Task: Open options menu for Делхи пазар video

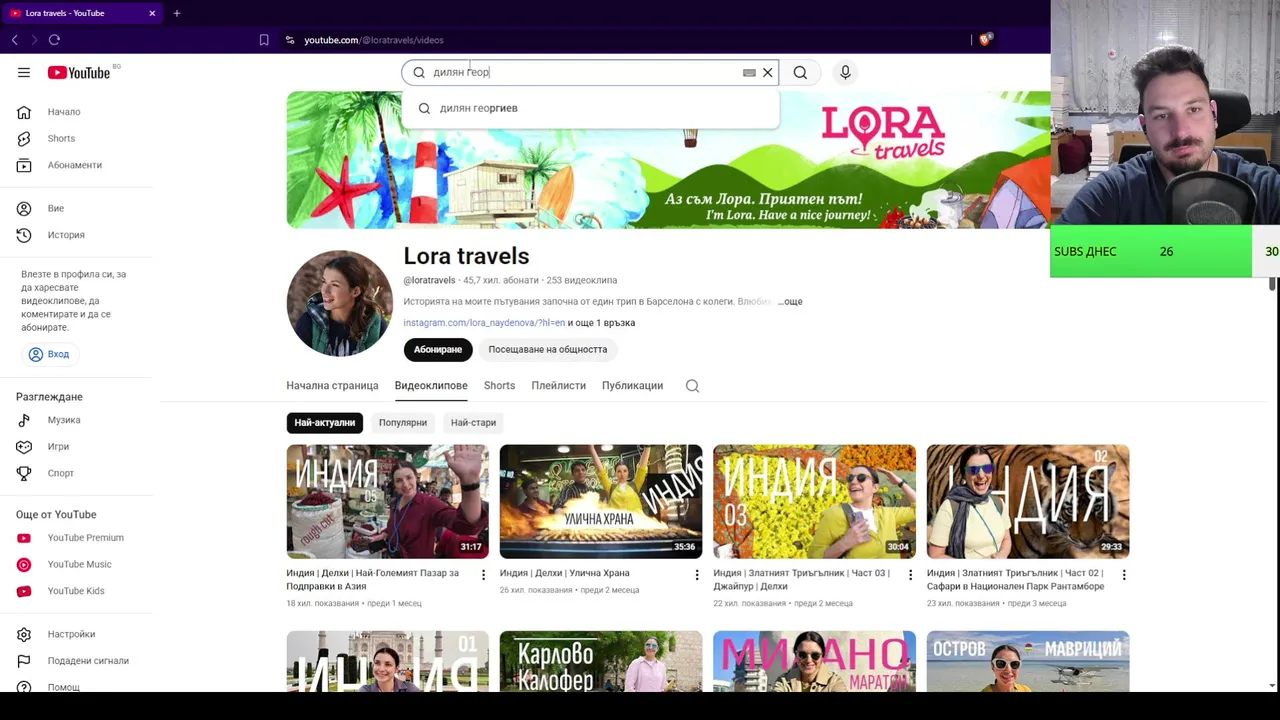Action: (483, 575)
